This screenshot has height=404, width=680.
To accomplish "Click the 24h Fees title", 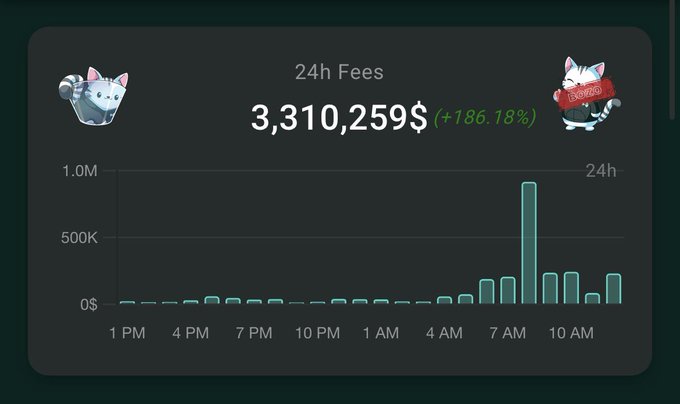I will (x=339, y=72).
